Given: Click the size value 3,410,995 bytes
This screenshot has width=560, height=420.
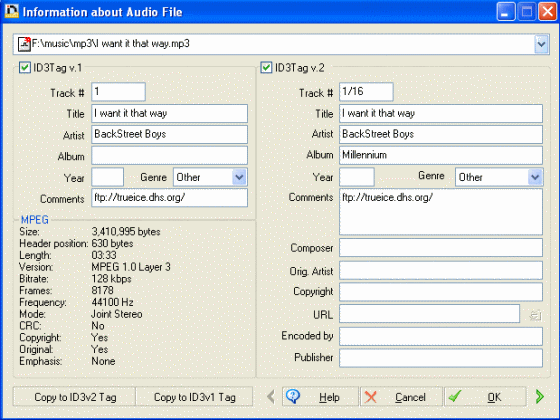Looking at the screenshot, I should pyautogui.click(x=126, y=232).
